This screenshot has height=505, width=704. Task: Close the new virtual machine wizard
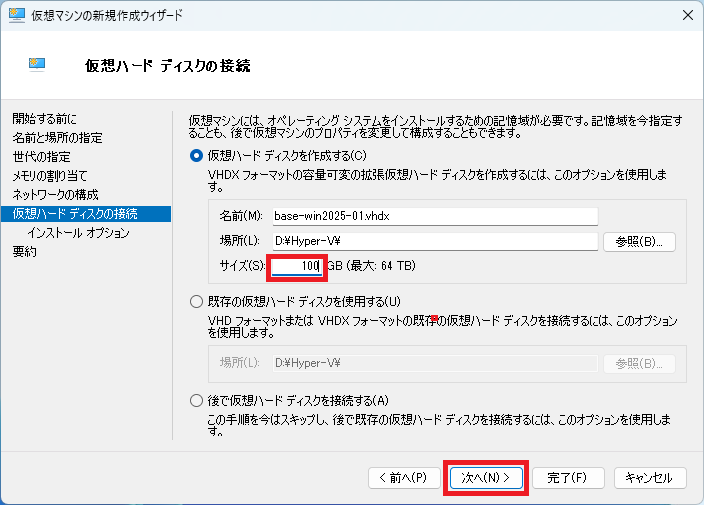click(x=687, y=15)
